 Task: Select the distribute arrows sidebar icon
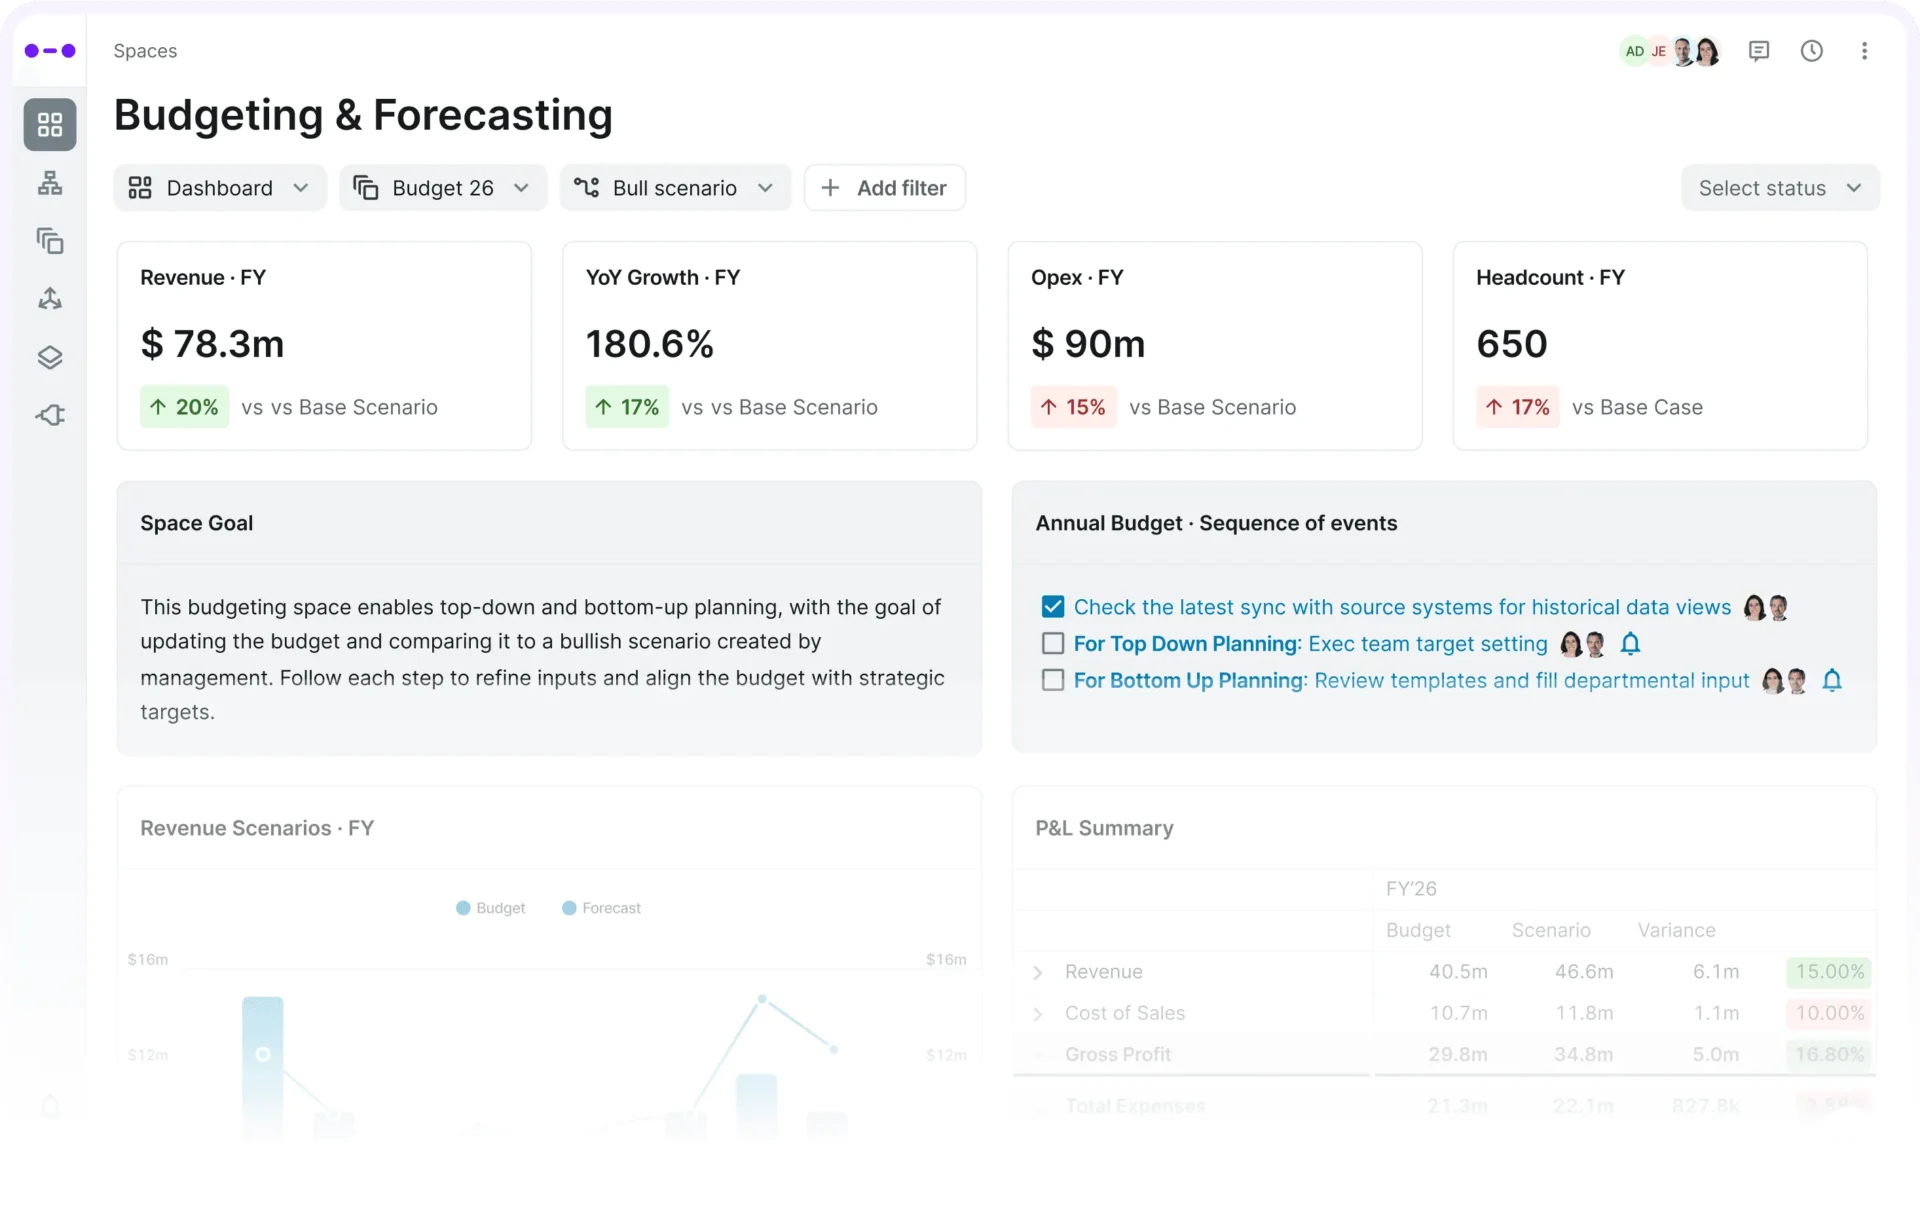click(50, 298)
